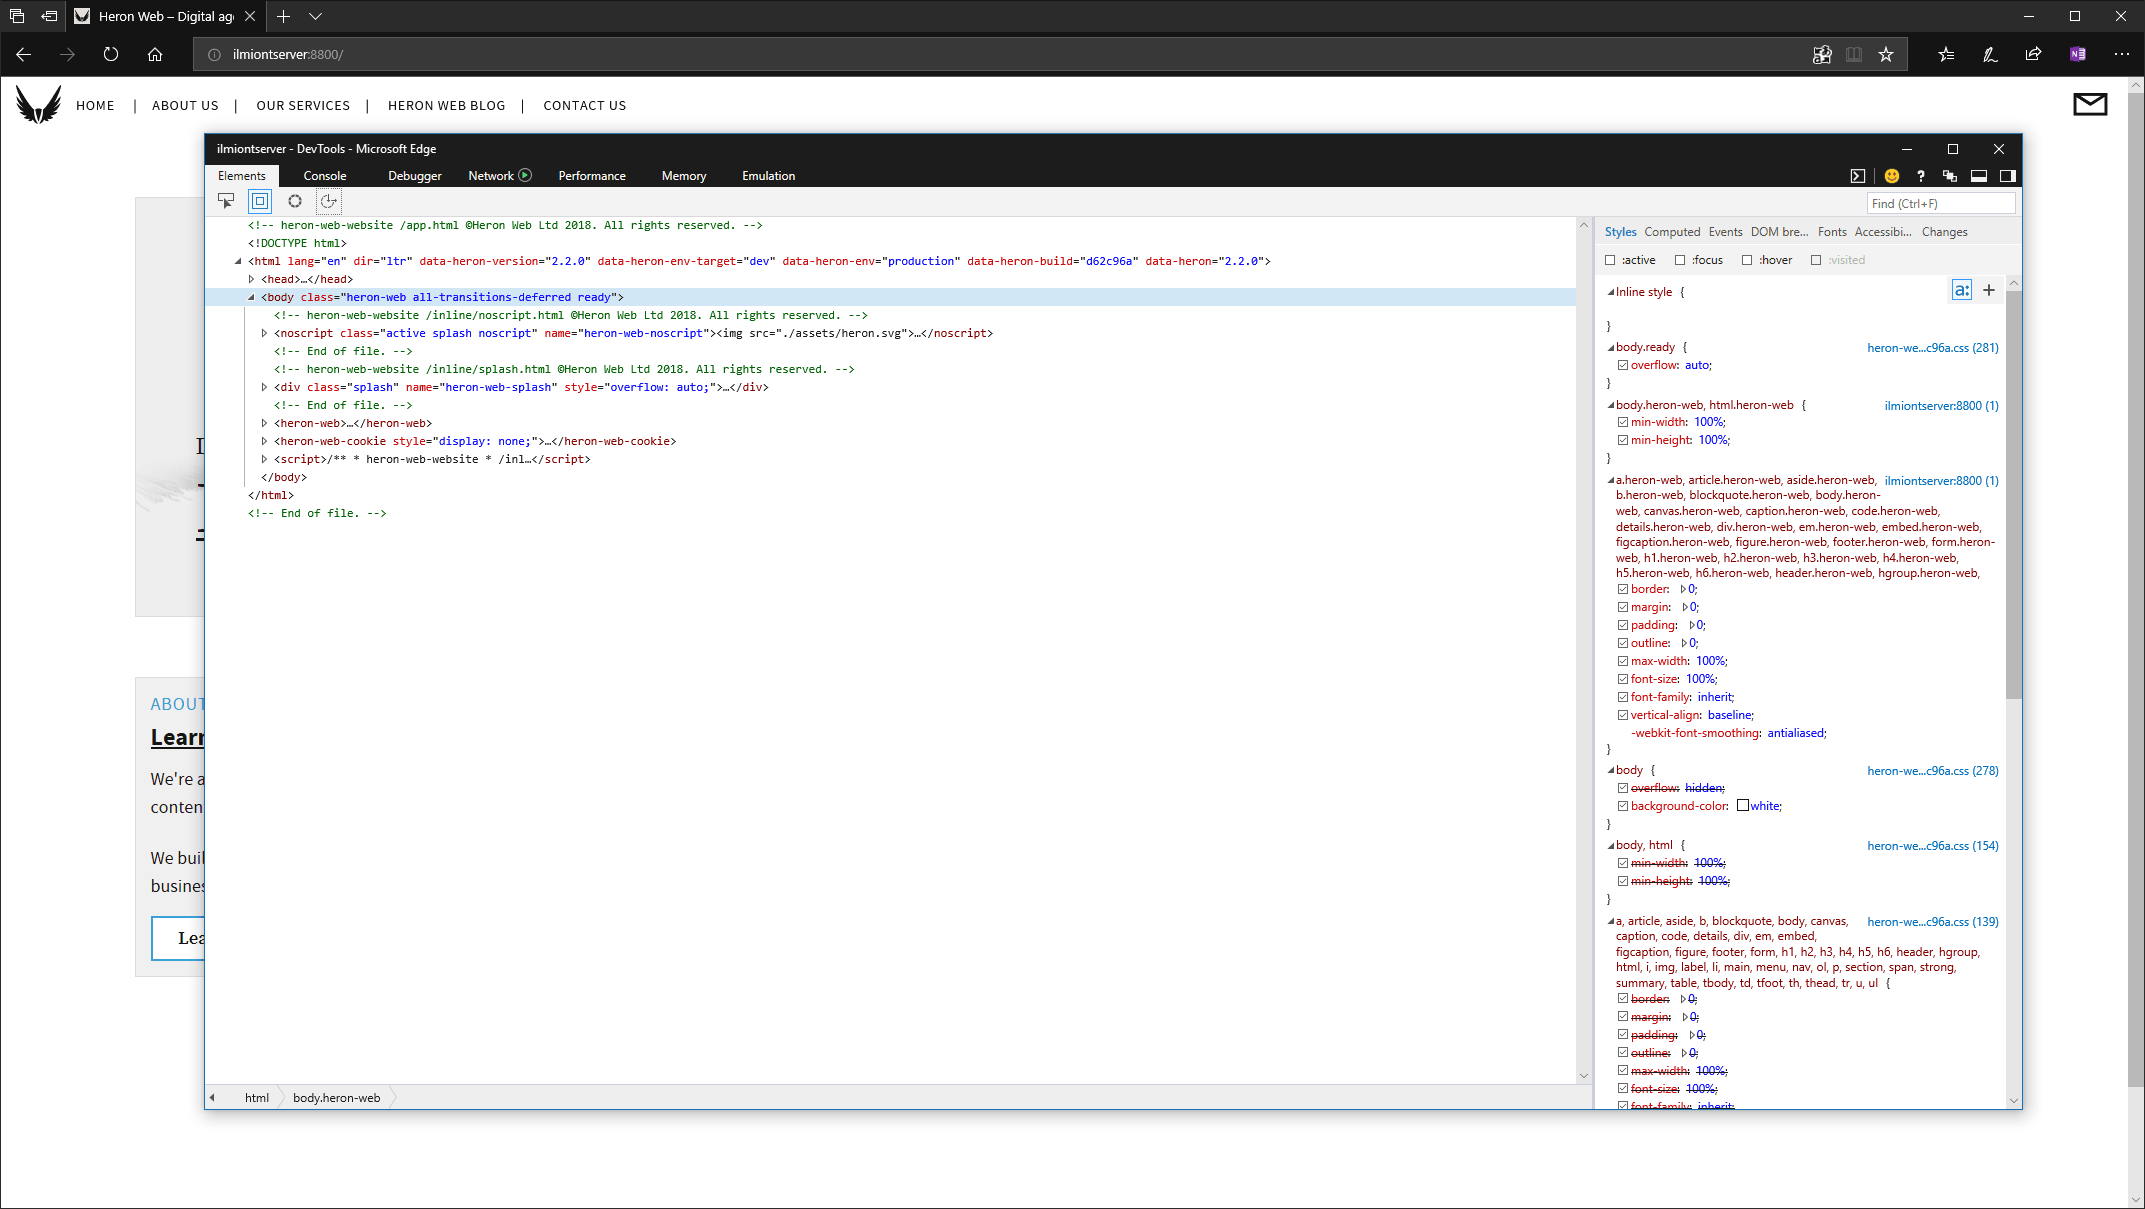The image size is (2145, 1209).
Task: Scroll the styles panel downward
Action: click(2014, 1100)
